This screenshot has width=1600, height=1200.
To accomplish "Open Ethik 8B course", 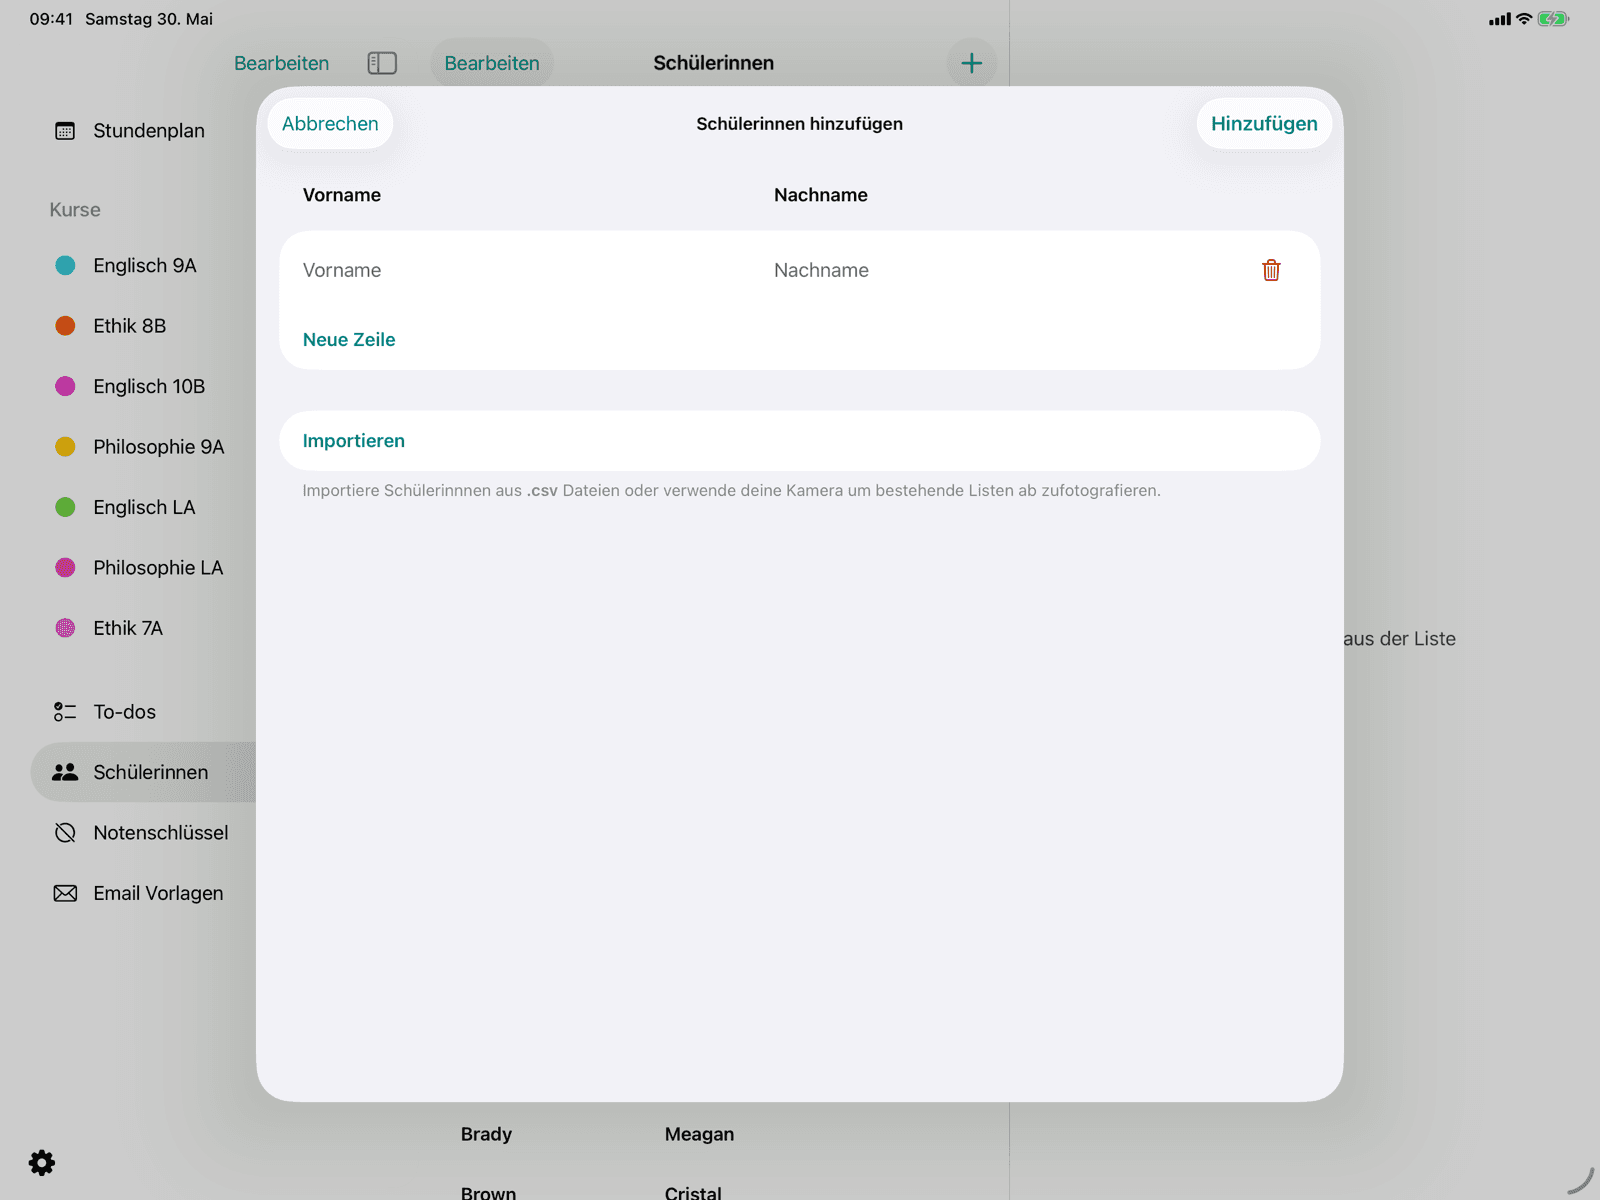I will [129, 326].
